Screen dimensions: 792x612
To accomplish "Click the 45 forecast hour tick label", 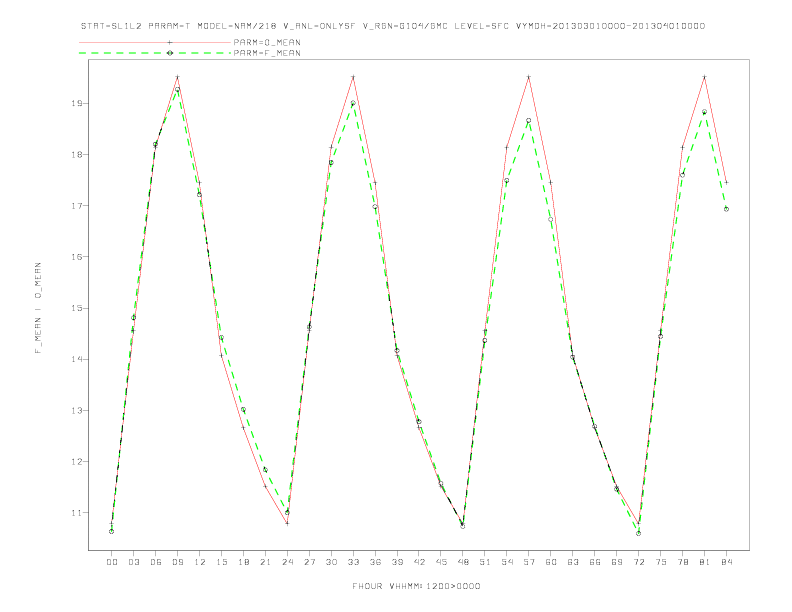I will pos(441,562).
